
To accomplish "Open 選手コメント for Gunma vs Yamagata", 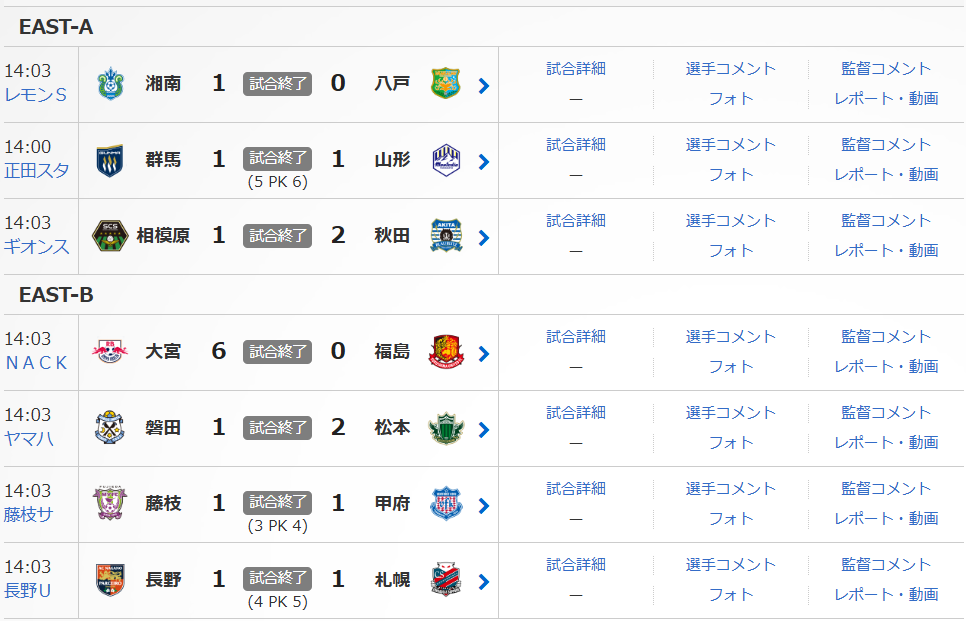I will [731, 145].
